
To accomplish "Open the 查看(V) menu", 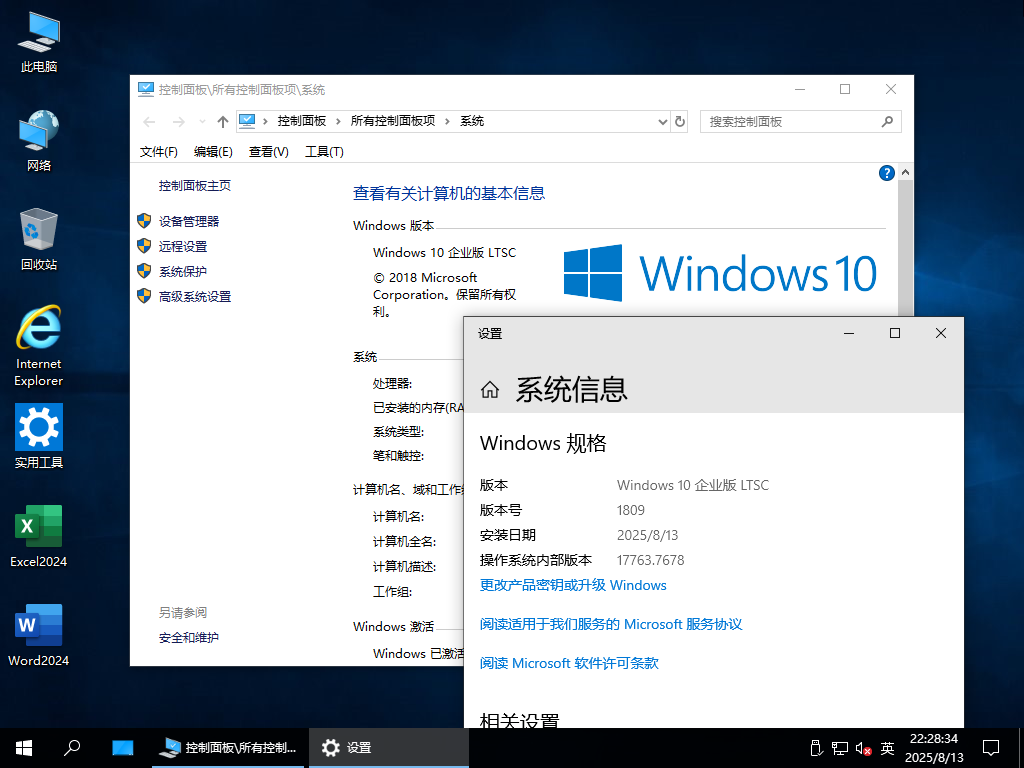I will click(268, 152).
